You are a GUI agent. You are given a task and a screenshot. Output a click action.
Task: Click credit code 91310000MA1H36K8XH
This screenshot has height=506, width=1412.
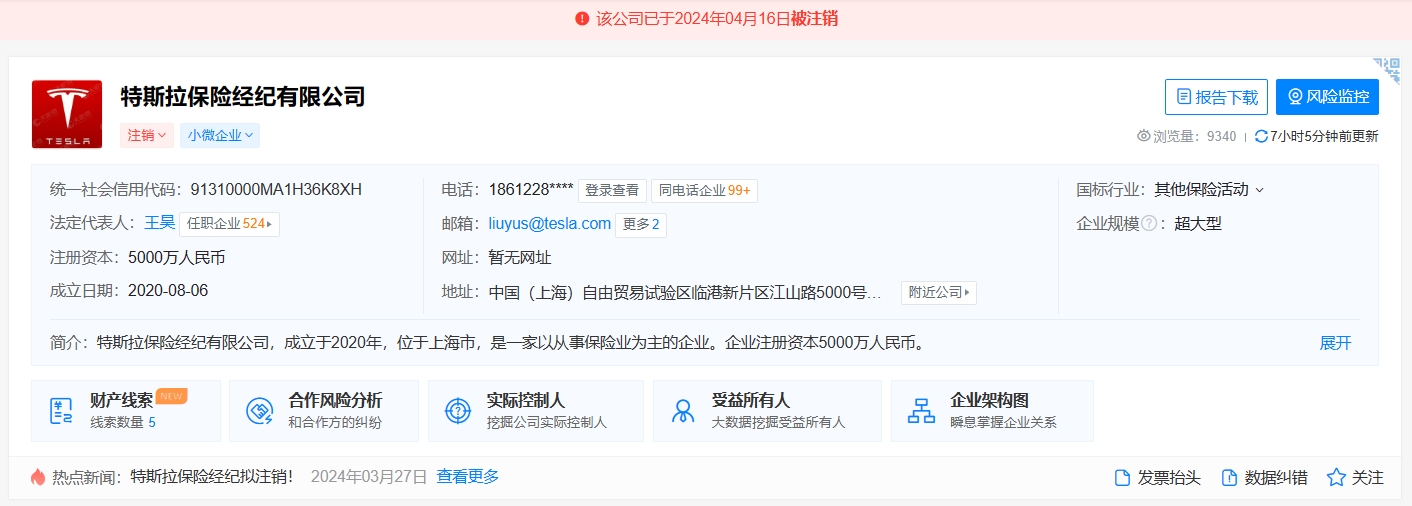[276, 190]
